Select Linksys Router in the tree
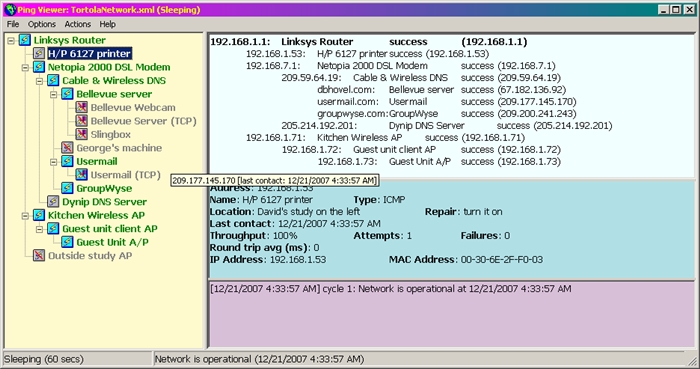The width and height of the screenshot is (700, 369). tap(70, 40)
